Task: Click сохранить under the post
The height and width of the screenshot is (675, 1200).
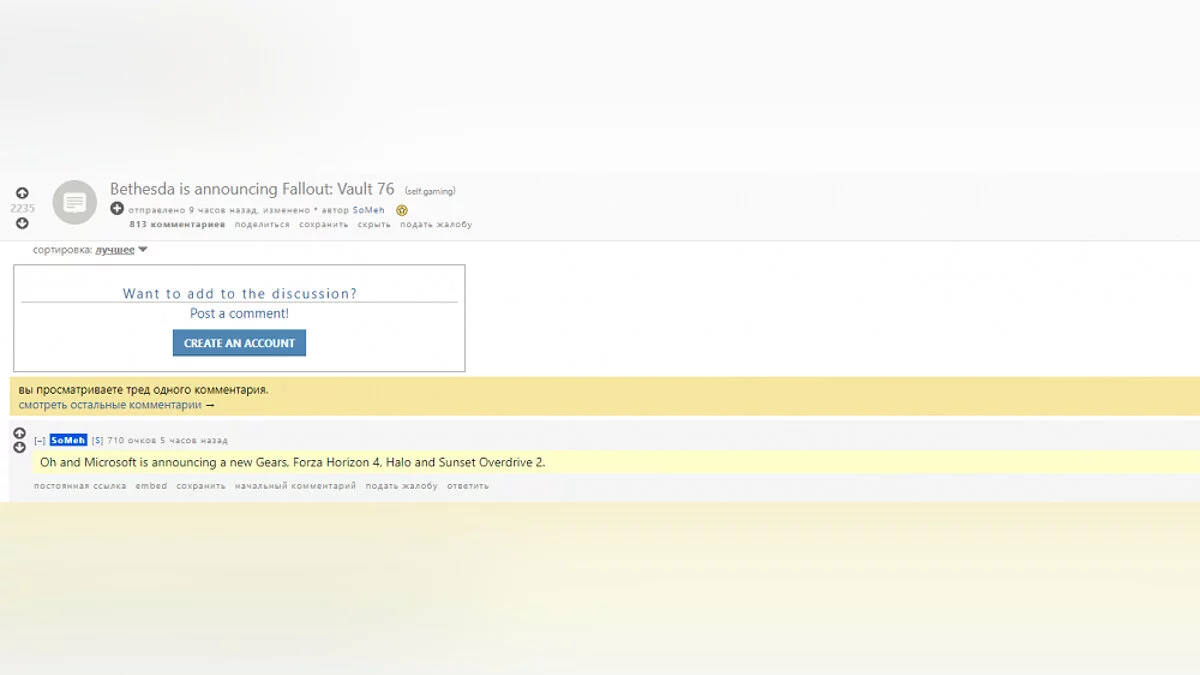Action: [323, 224]
